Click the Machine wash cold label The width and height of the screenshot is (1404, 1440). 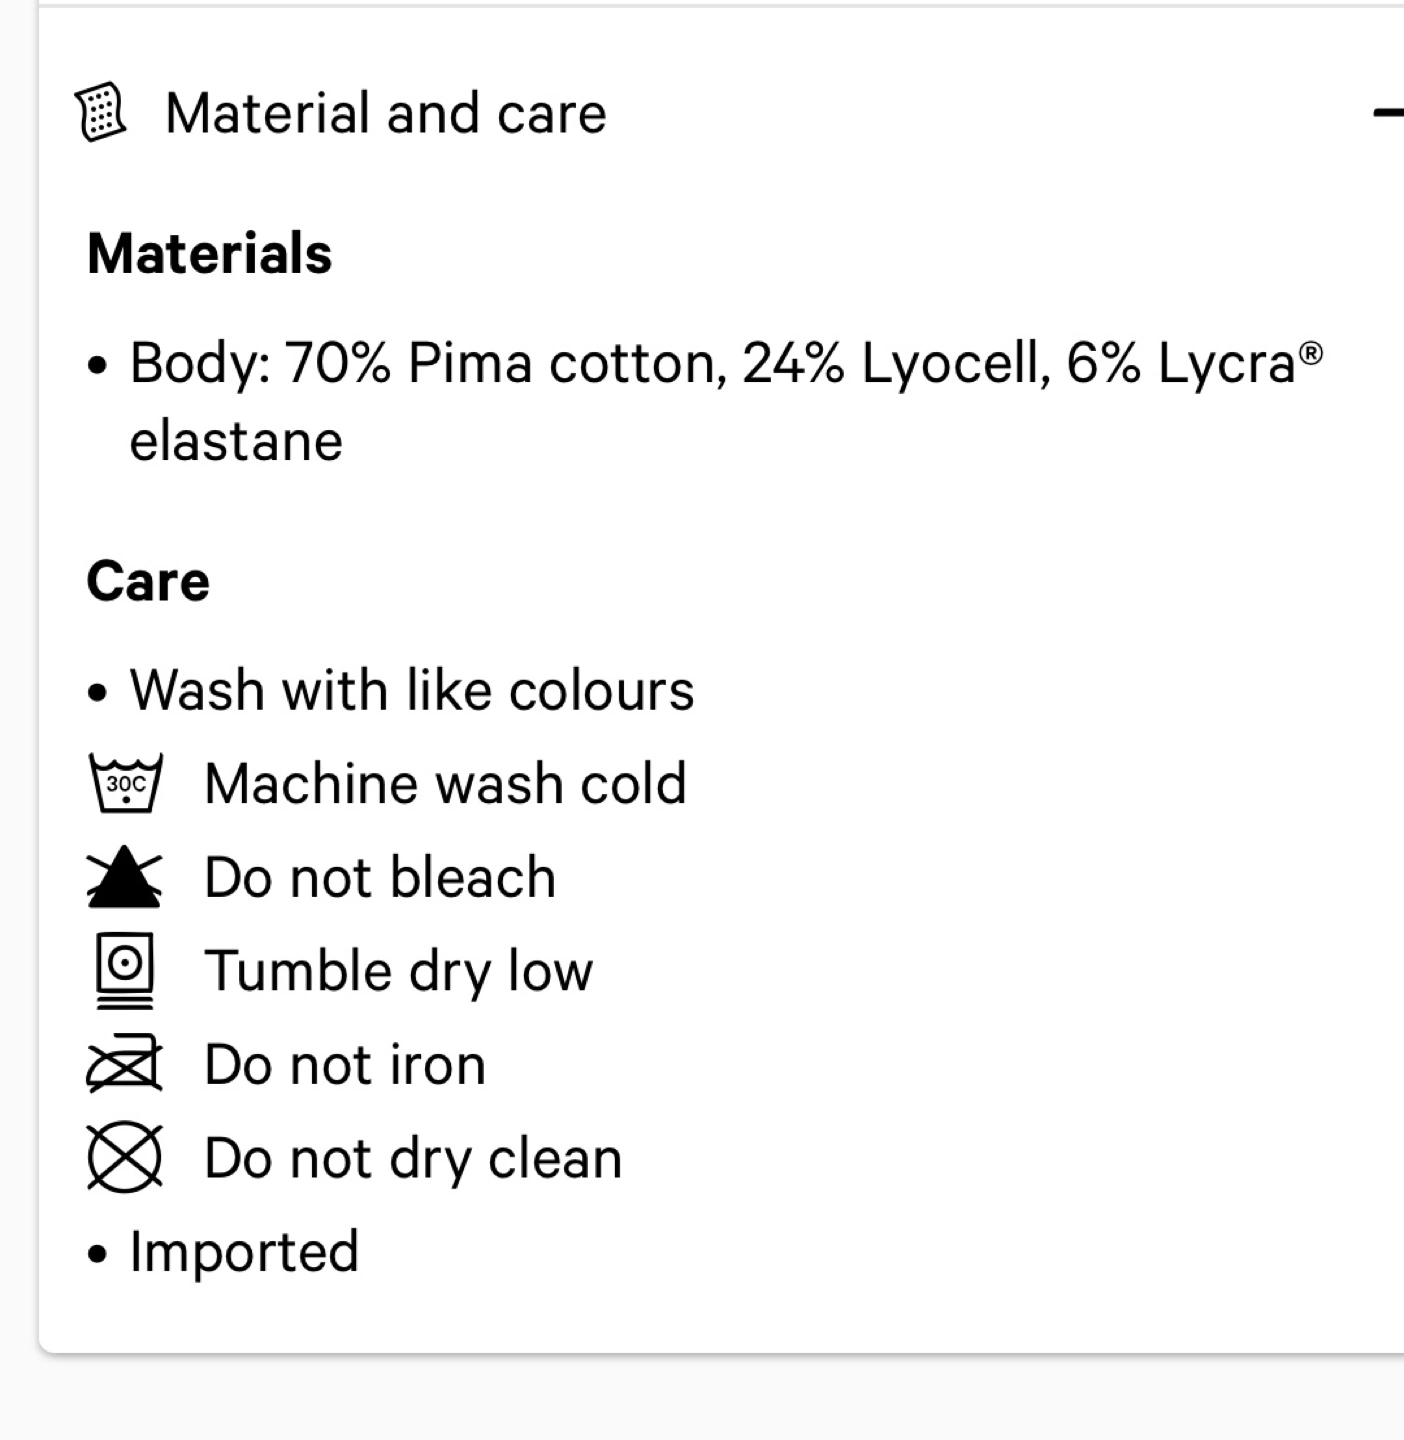click(446, 783)
